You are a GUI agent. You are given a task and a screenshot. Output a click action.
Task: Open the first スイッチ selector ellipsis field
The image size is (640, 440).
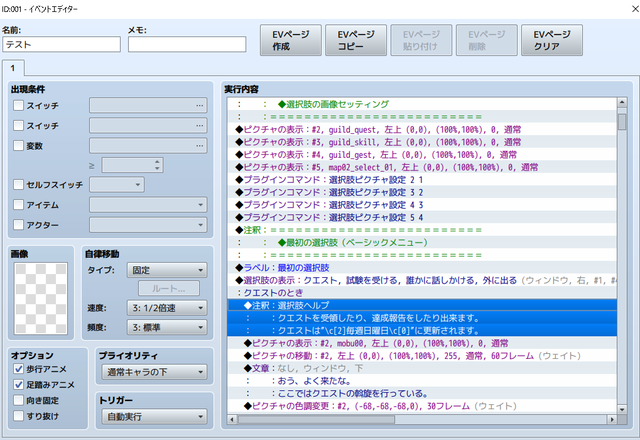(x=148, y=105)
